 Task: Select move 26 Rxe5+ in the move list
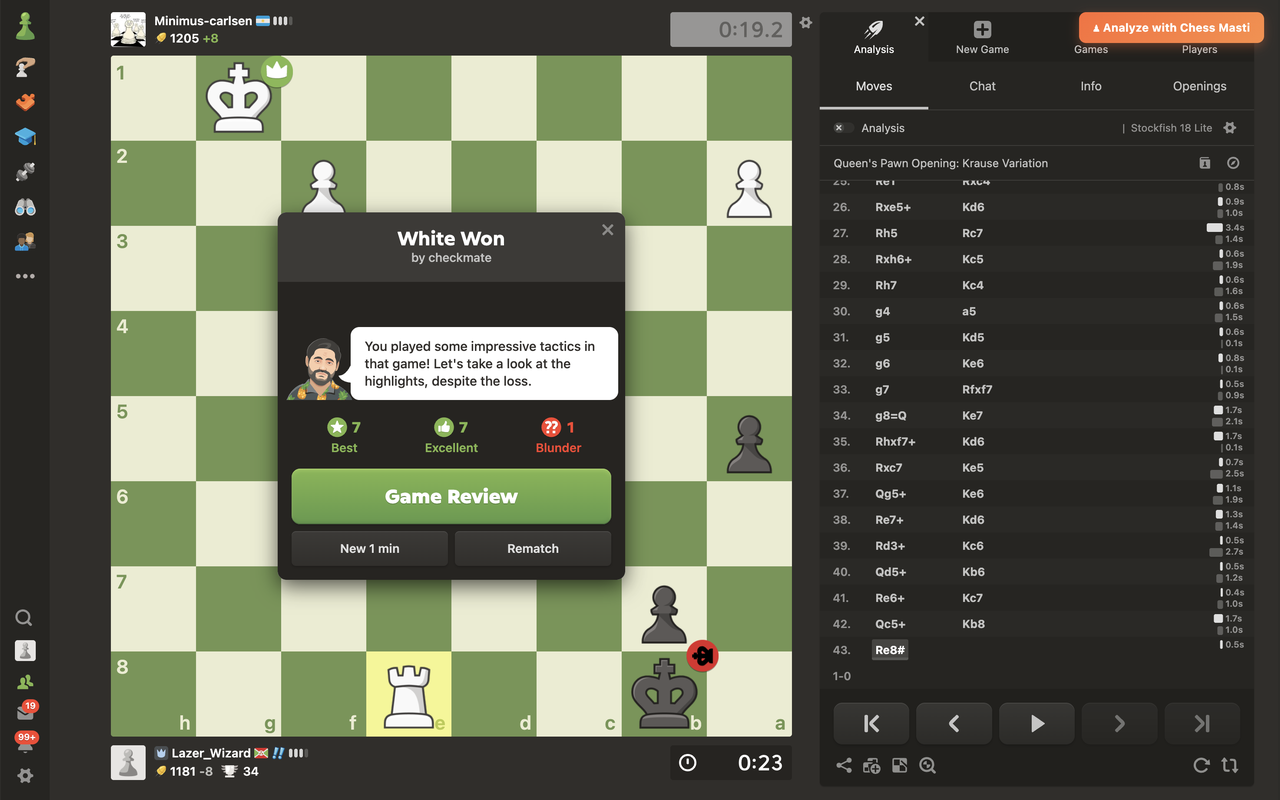click(893, 207)
